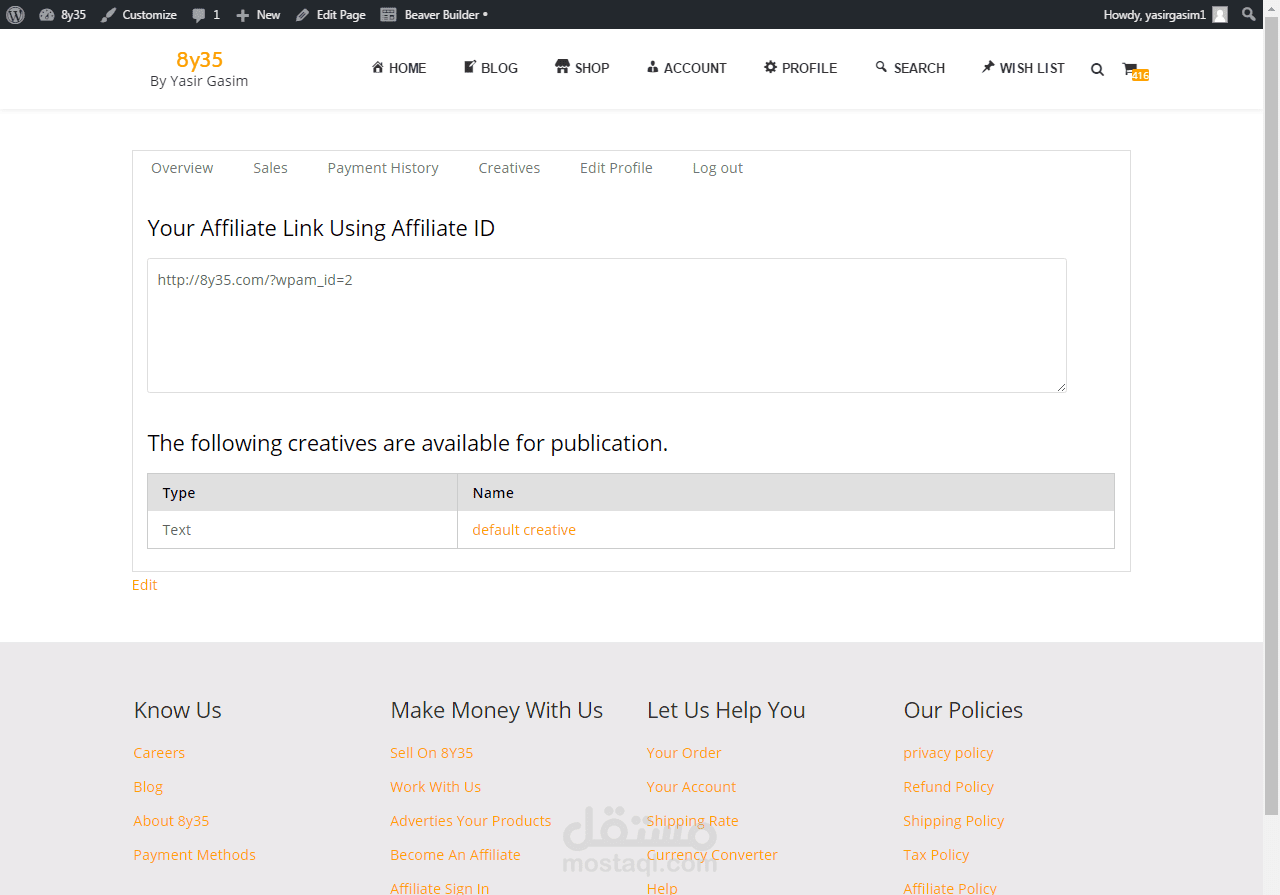1280x895 pixels.
Task: Launch Beaver Builder from admin bar
Action: point(434,14)
